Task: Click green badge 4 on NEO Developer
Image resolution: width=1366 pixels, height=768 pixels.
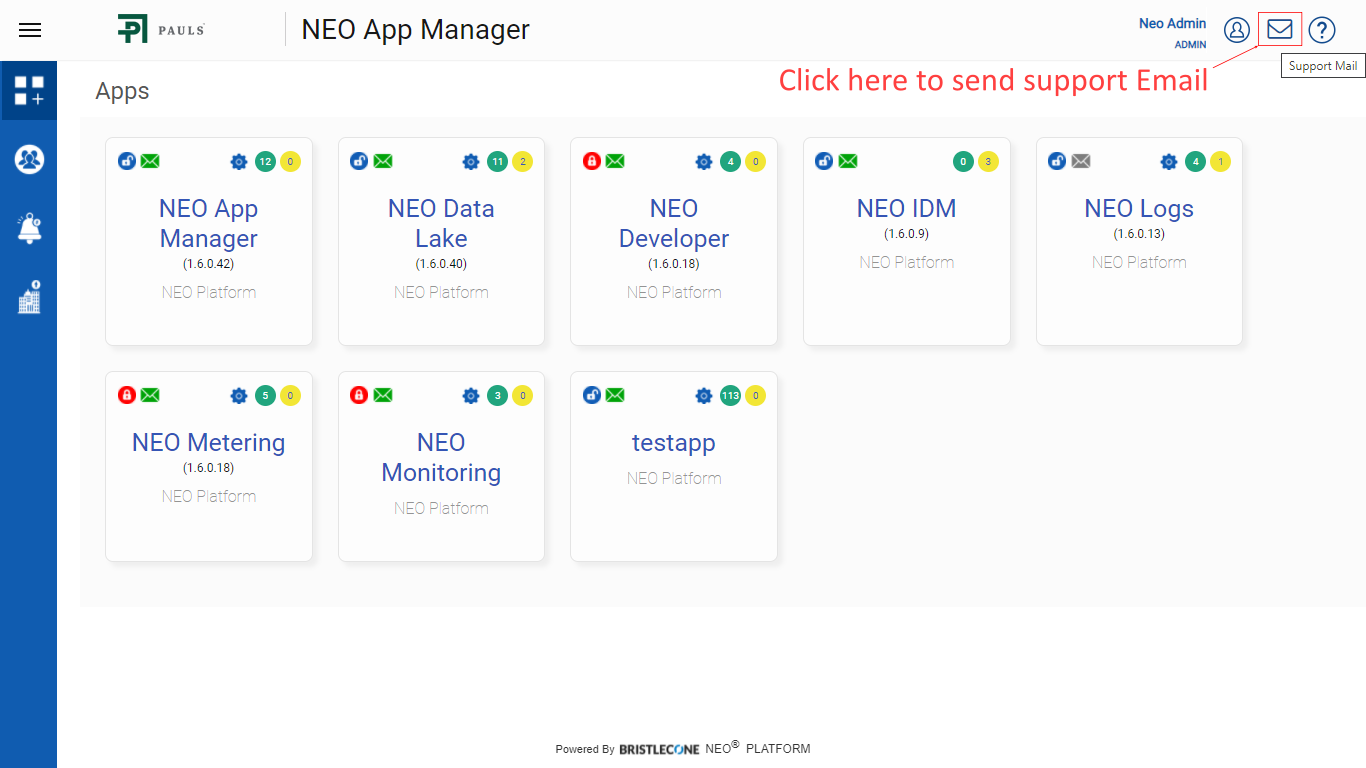Action: coord(730,162)
